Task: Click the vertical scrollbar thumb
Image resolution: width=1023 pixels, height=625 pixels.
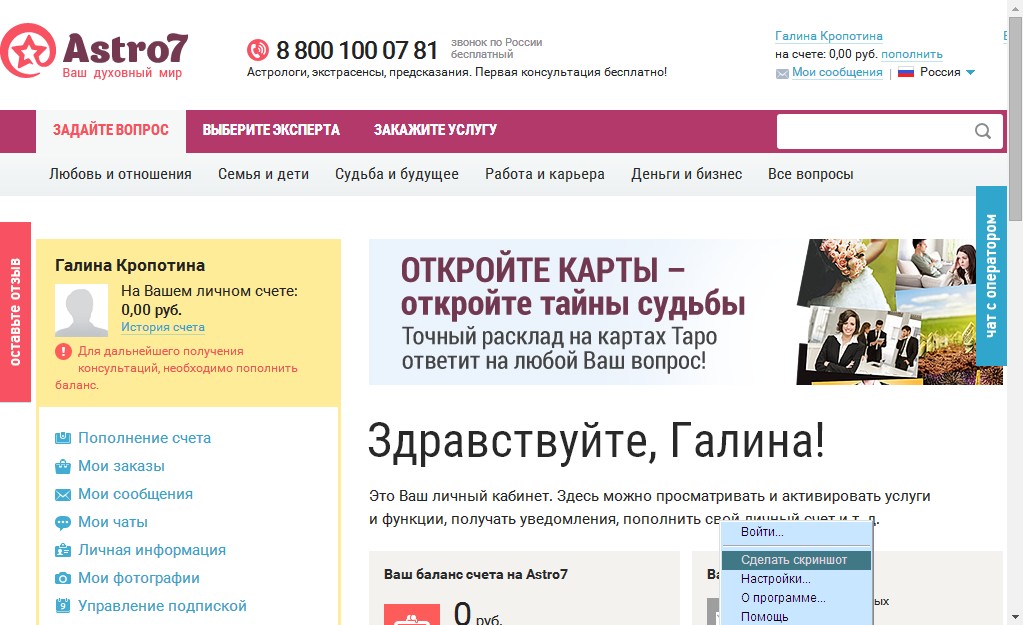Action: point(1015,121)
